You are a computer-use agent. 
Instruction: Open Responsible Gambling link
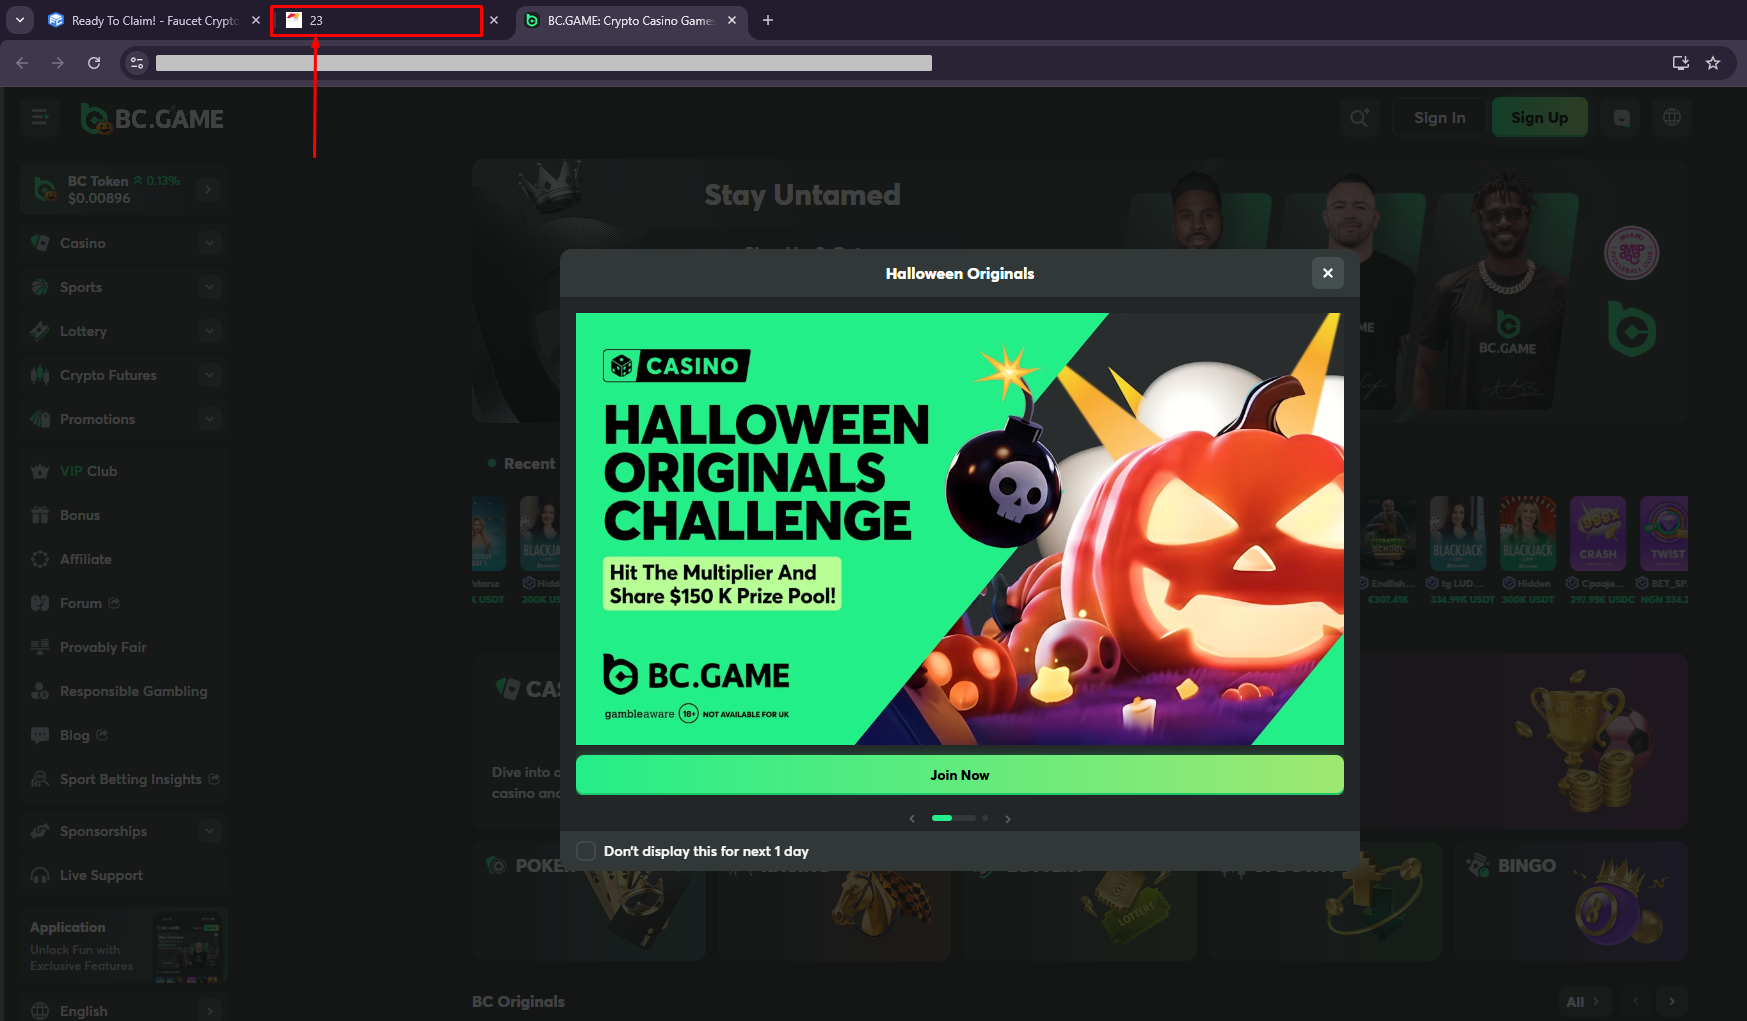click(x=134, y=691)
